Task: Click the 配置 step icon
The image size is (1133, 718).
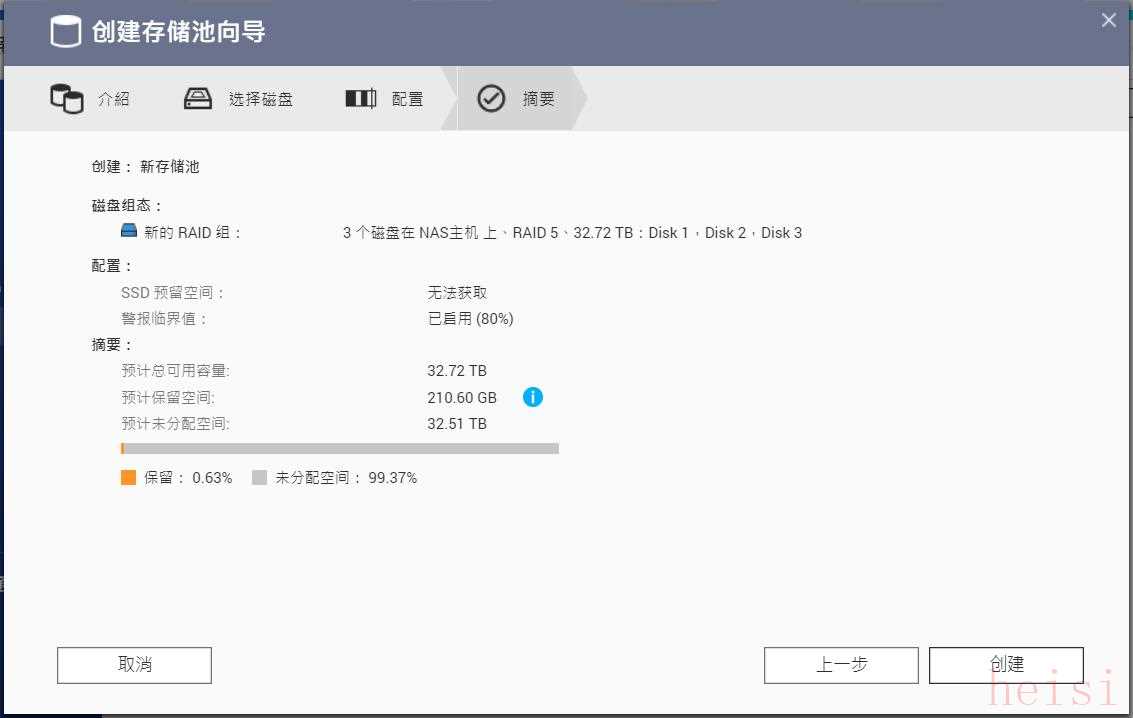Action: (x=360, y=99)
